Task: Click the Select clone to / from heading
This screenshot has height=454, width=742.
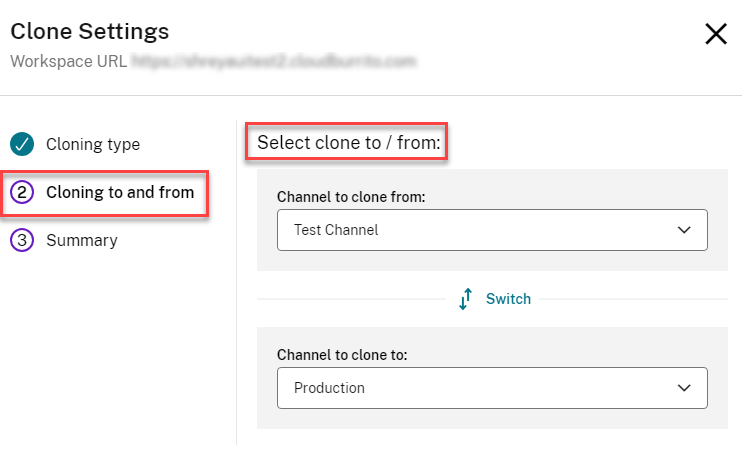Action: coord(348,143)
